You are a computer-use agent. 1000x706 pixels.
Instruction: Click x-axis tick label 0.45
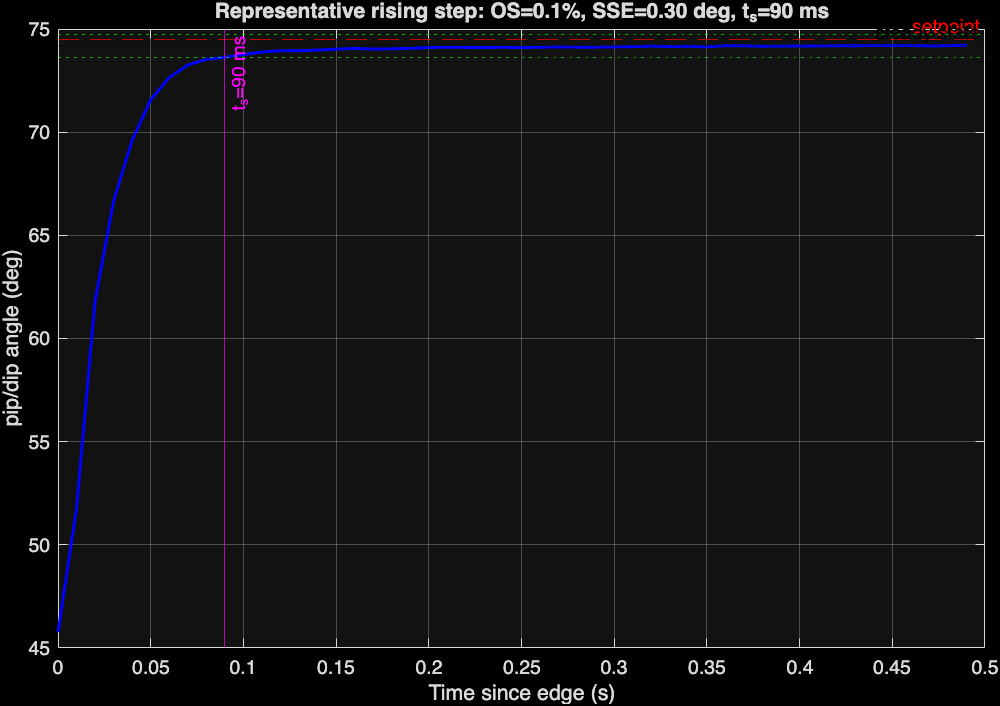tap(892, 668)
